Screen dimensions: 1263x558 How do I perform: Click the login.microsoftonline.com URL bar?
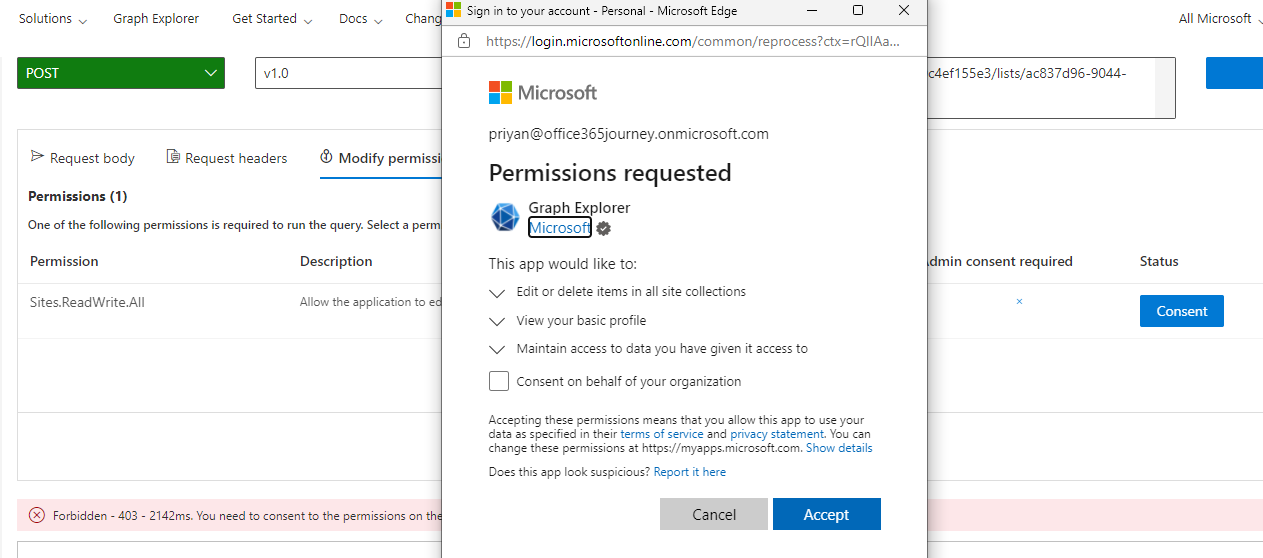click(x=693, y=41)
